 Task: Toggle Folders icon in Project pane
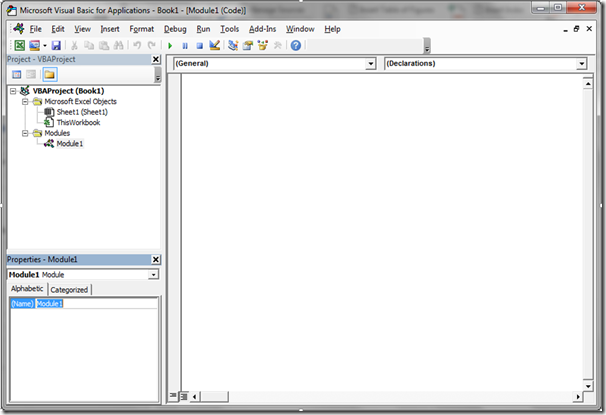pos(49,75)
